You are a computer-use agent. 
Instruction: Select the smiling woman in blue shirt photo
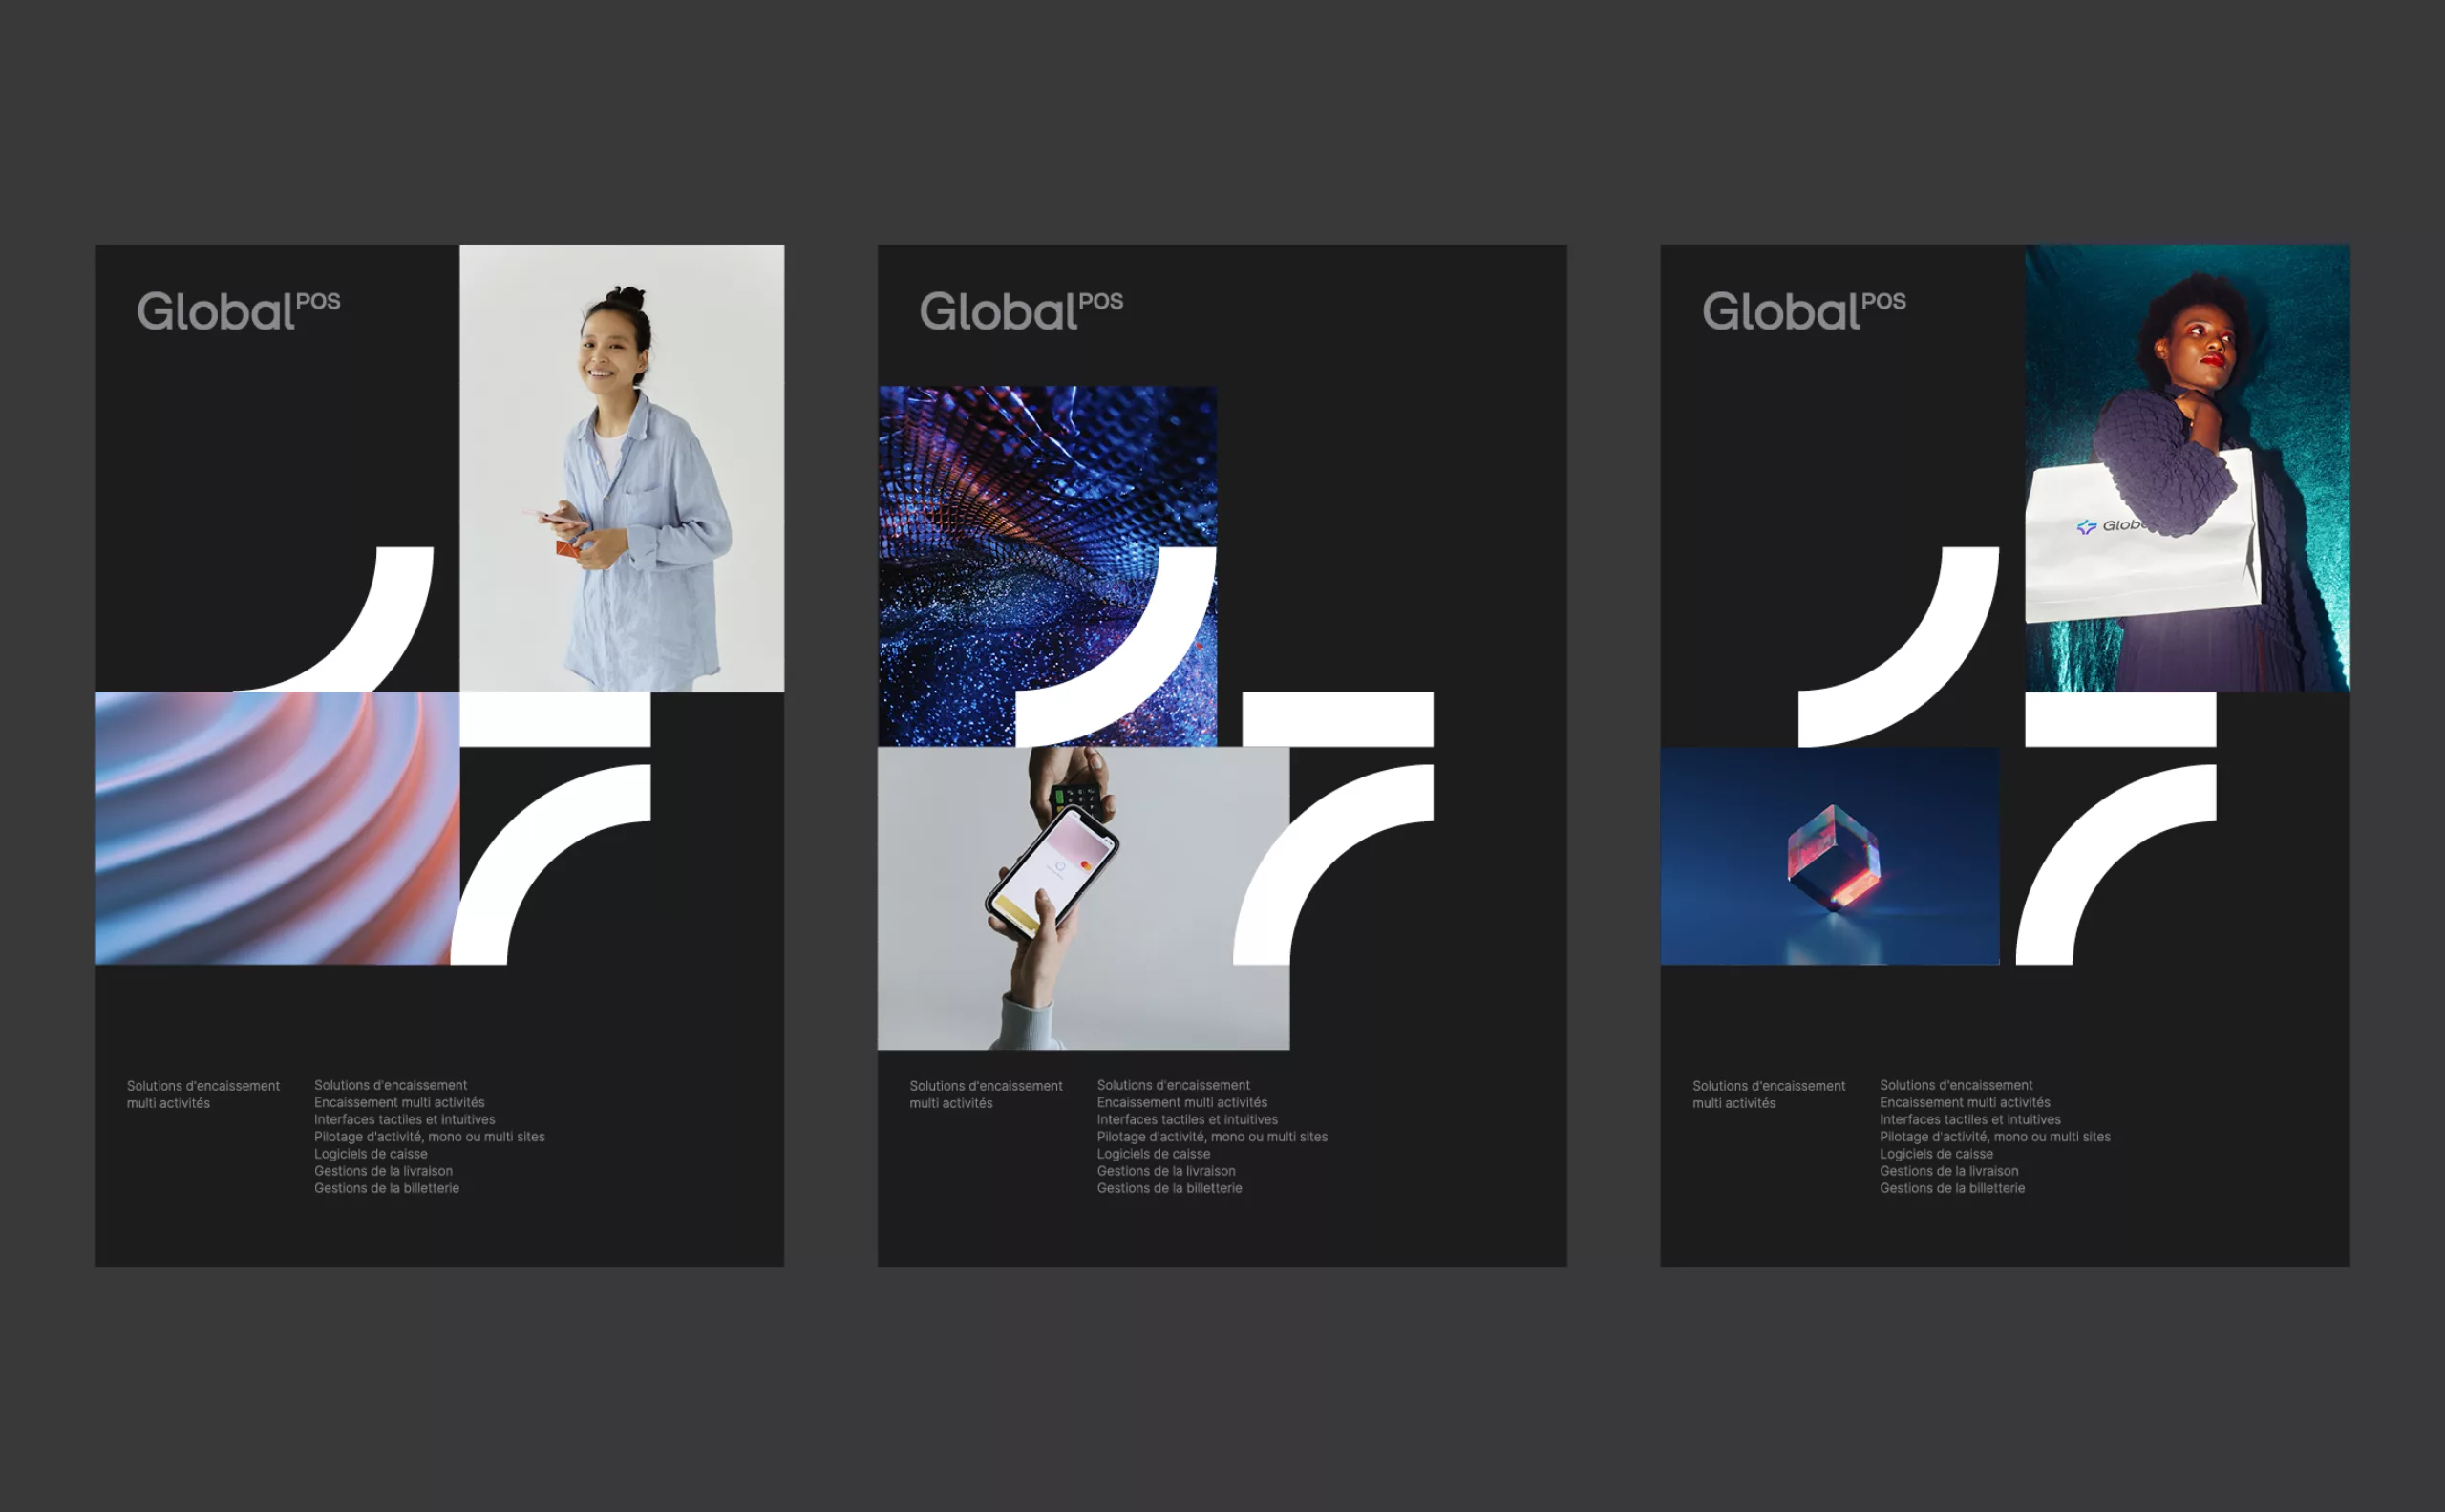(621, 467)
